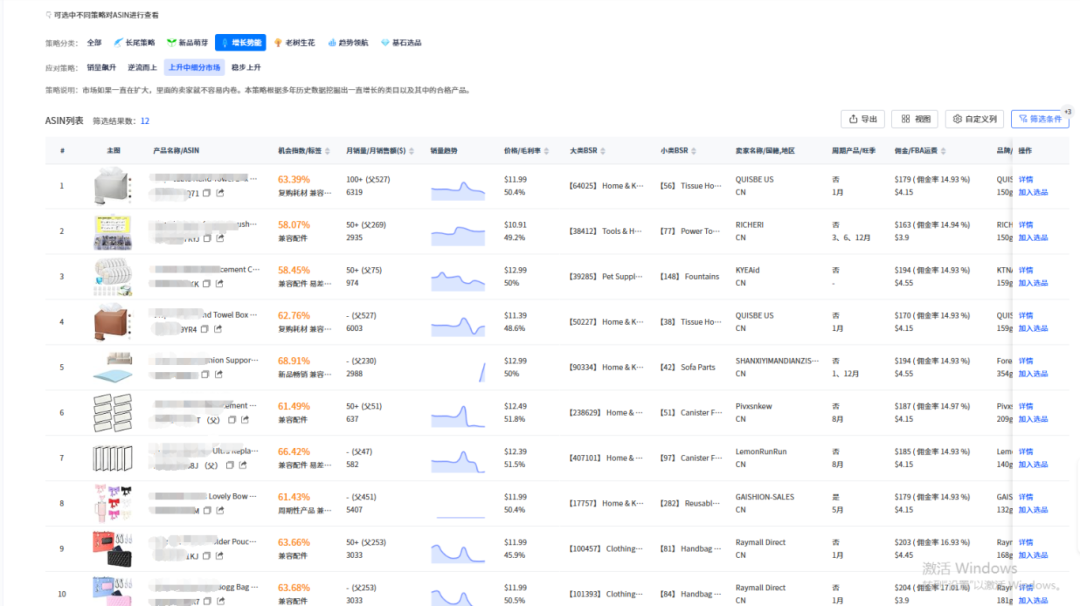
Task: Choose the 销量飙升 sub-strategy
Action: (101, 67)
